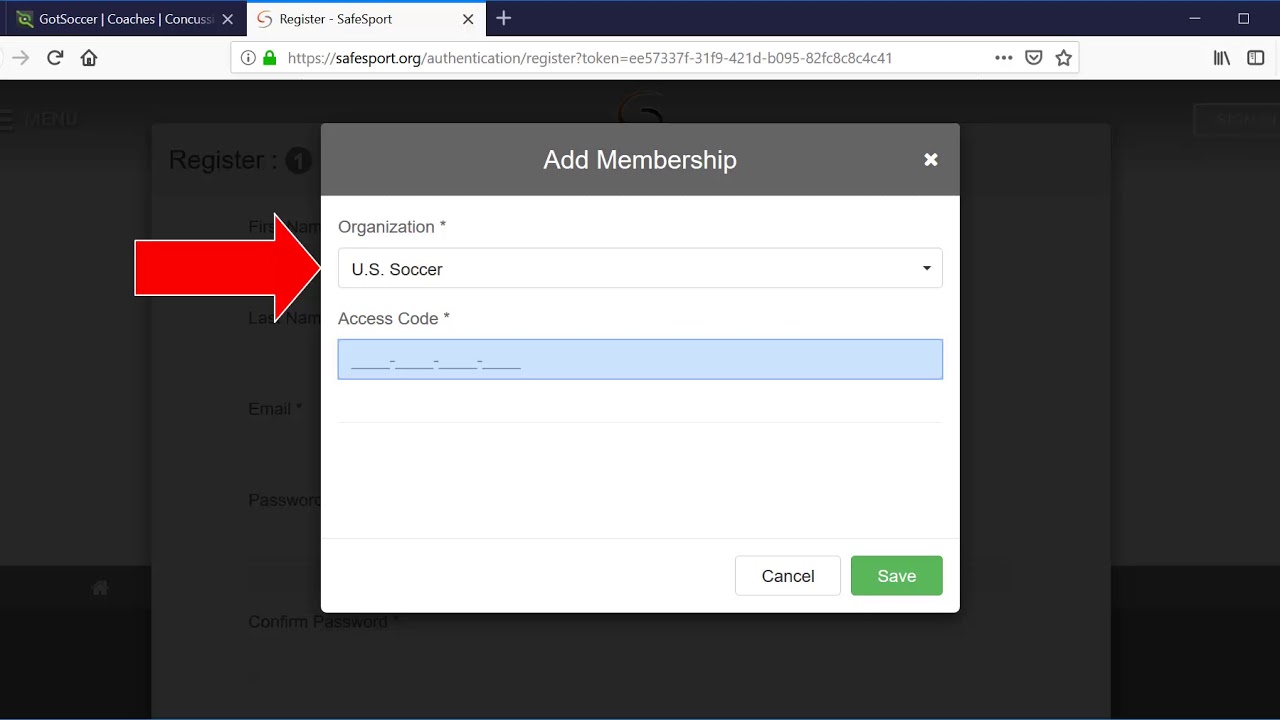Click the green Save button
The height and width of the screenshot is (720, 1280).
[x=896, y=576]
